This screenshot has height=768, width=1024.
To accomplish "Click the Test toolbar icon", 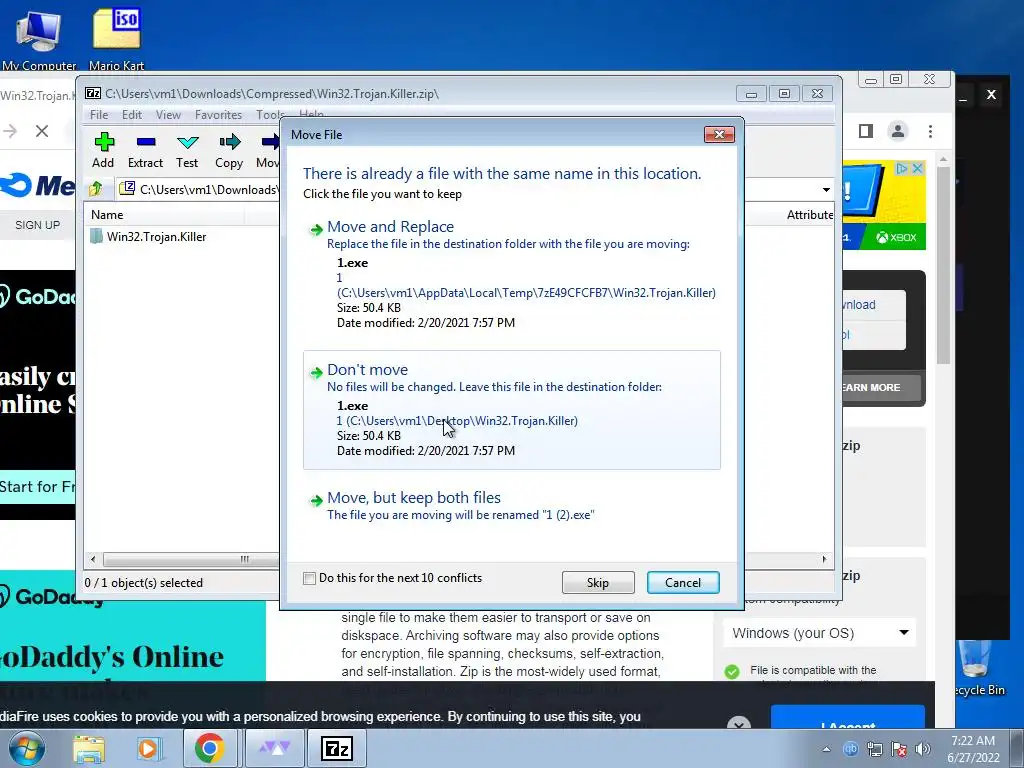I will (187, 150).
